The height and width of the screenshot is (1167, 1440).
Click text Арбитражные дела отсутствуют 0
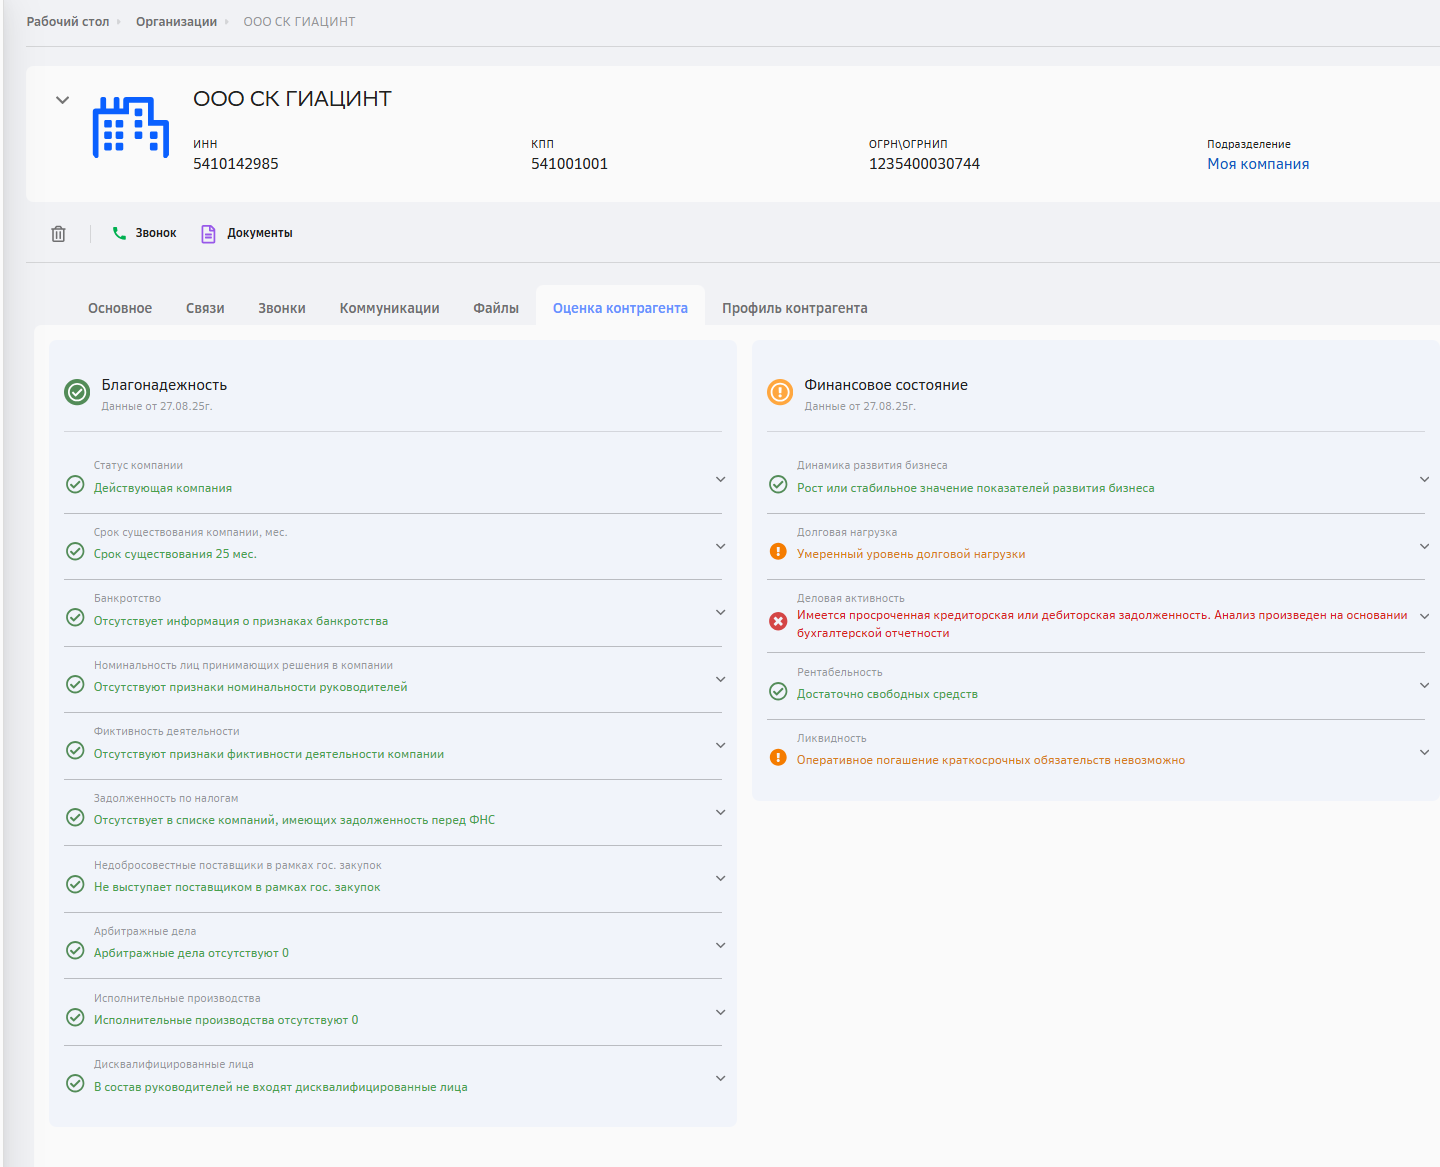(191, 953)
